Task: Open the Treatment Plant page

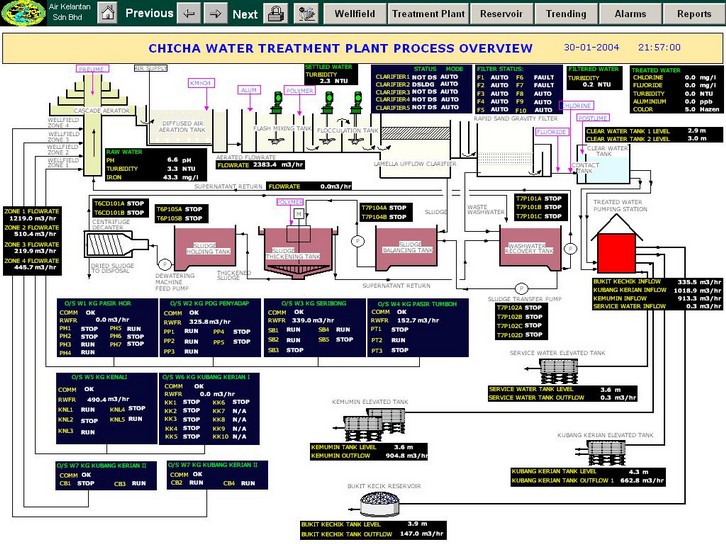Action: click(428, 14)
